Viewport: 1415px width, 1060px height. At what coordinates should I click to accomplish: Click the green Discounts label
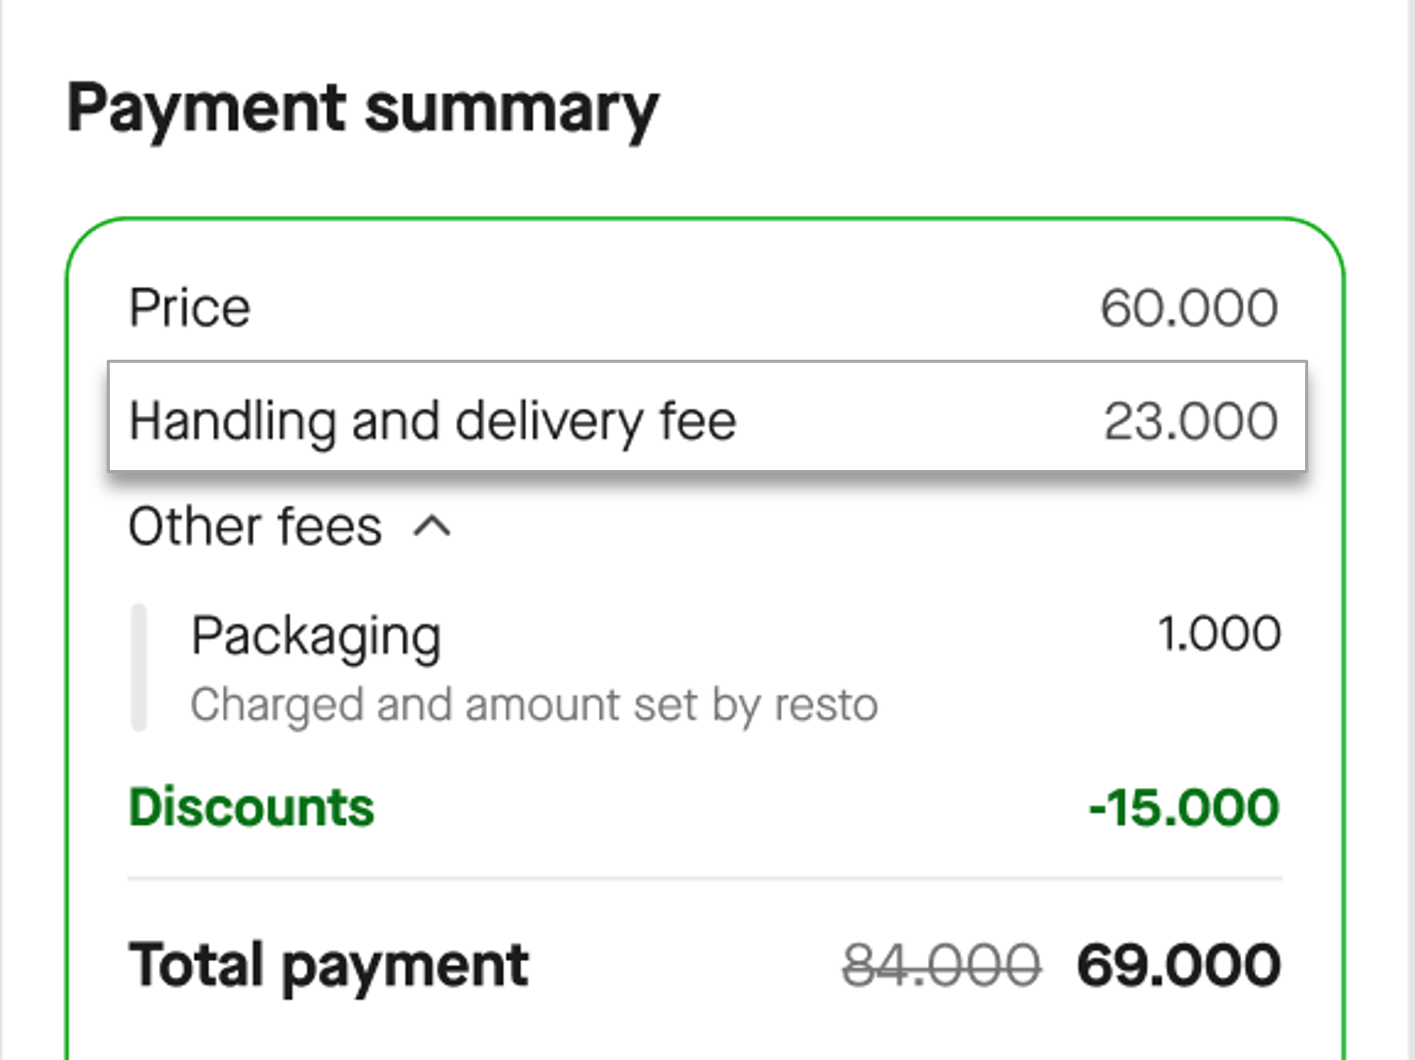tap(251, 808)
